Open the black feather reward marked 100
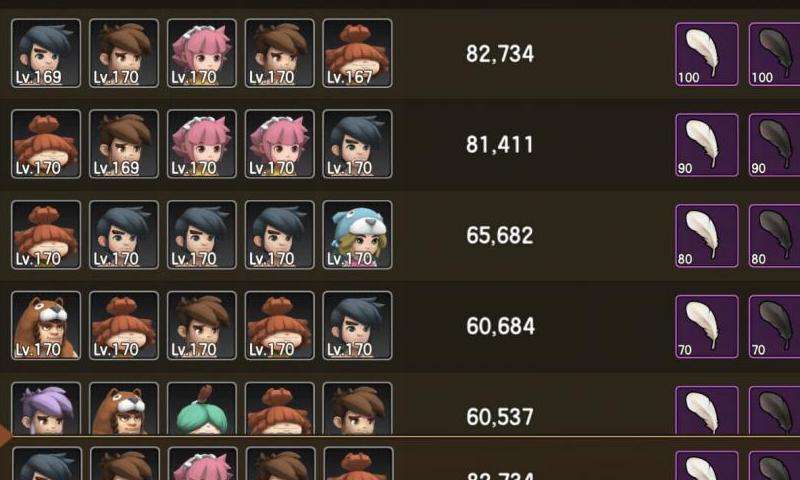Image resolution: width=800 pixels, height=480 pixels. coord(774,54)
